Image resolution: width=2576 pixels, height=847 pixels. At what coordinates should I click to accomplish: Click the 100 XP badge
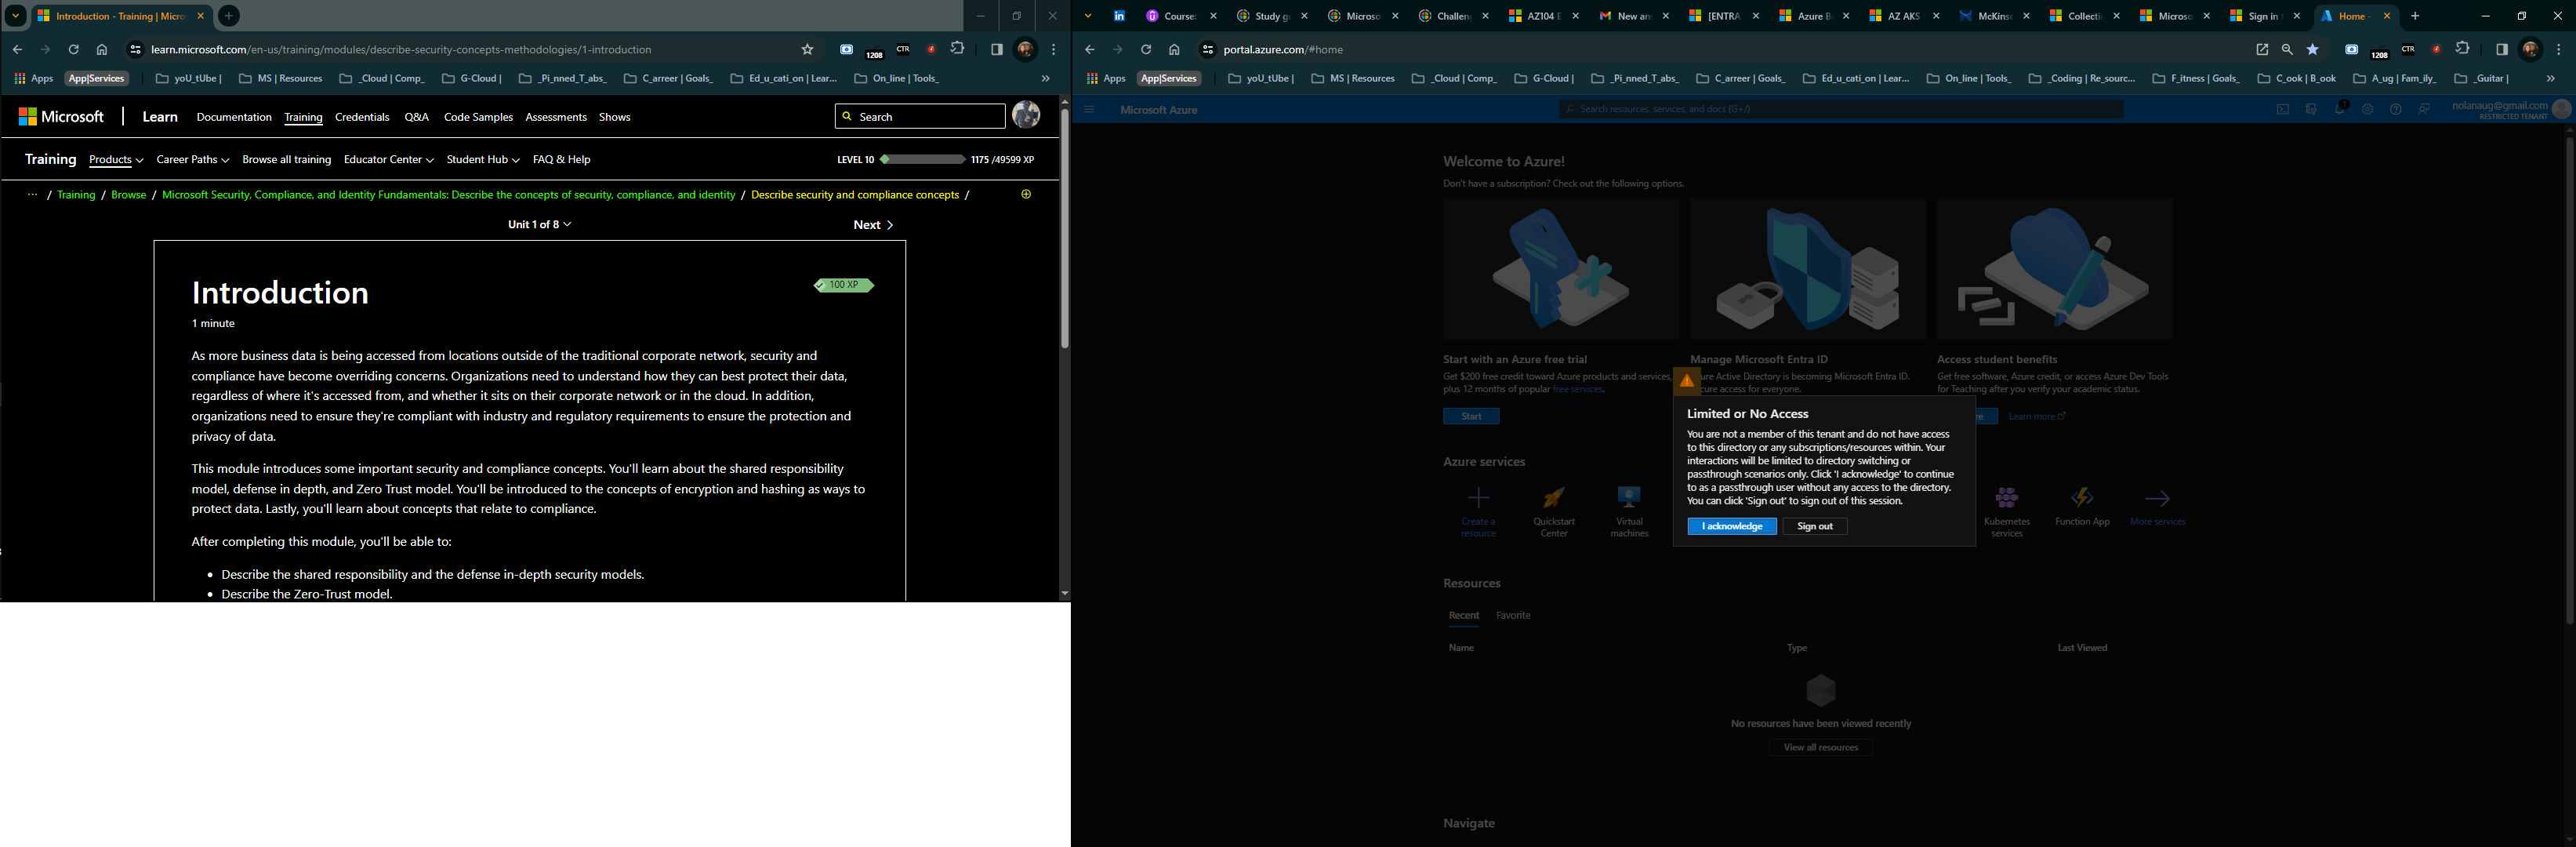pyautogui.click(x=844, y=285)
